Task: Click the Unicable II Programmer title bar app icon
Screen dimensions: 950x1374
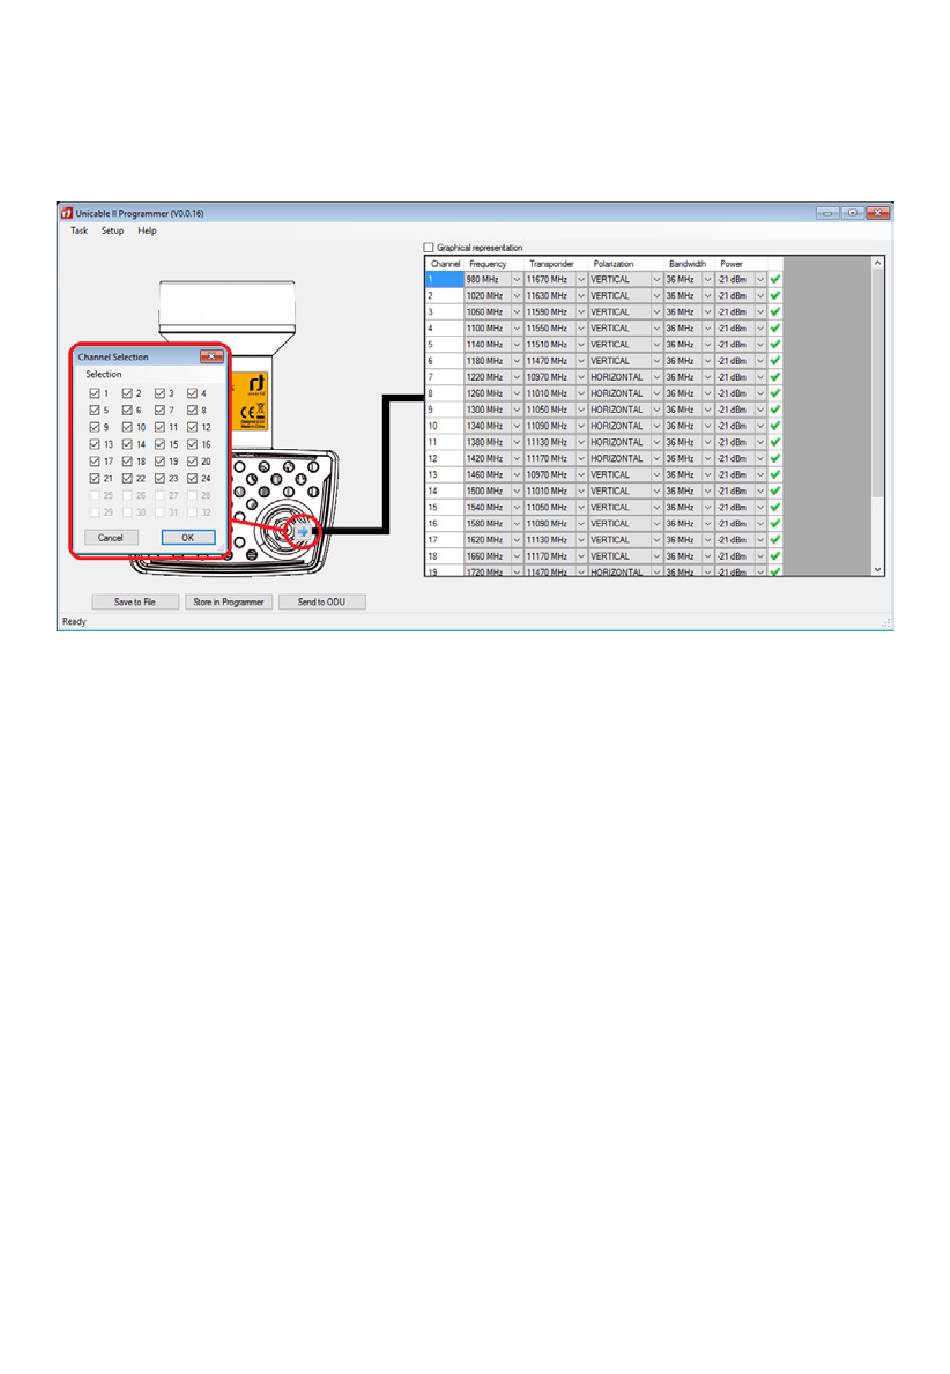Action: [x=67, y=213]
